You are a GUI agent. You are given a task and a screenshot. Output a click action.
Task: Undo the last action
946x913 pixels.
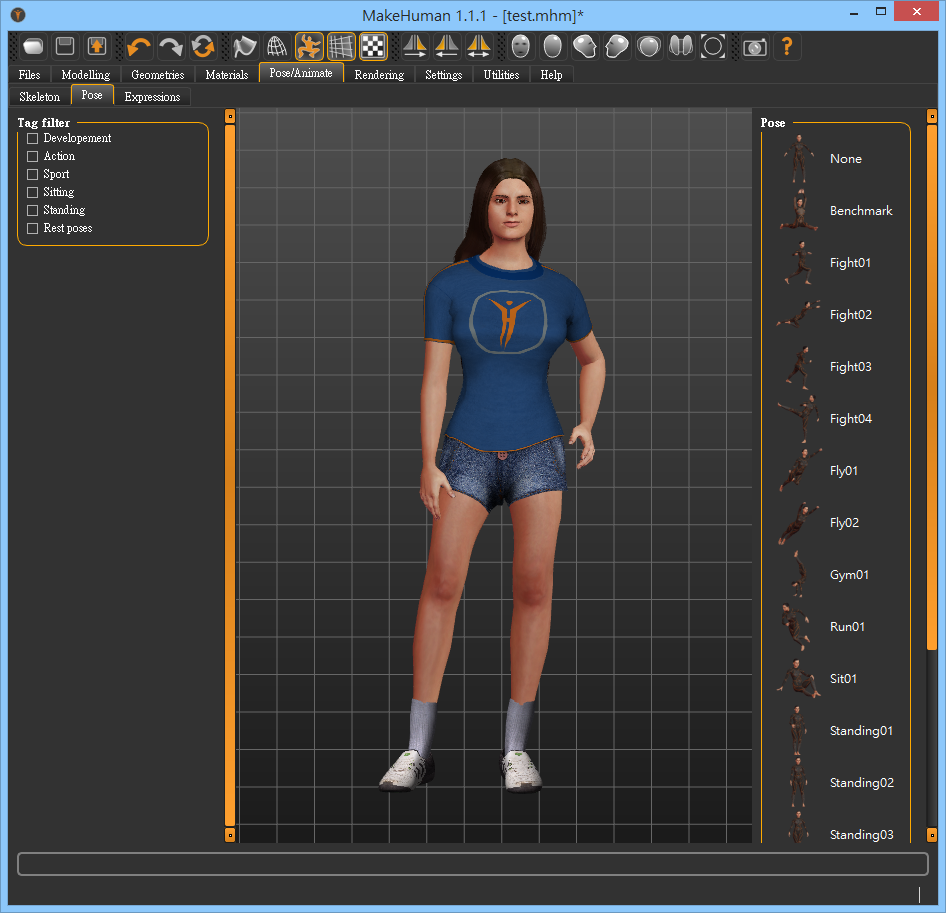(x=138, y=46)
